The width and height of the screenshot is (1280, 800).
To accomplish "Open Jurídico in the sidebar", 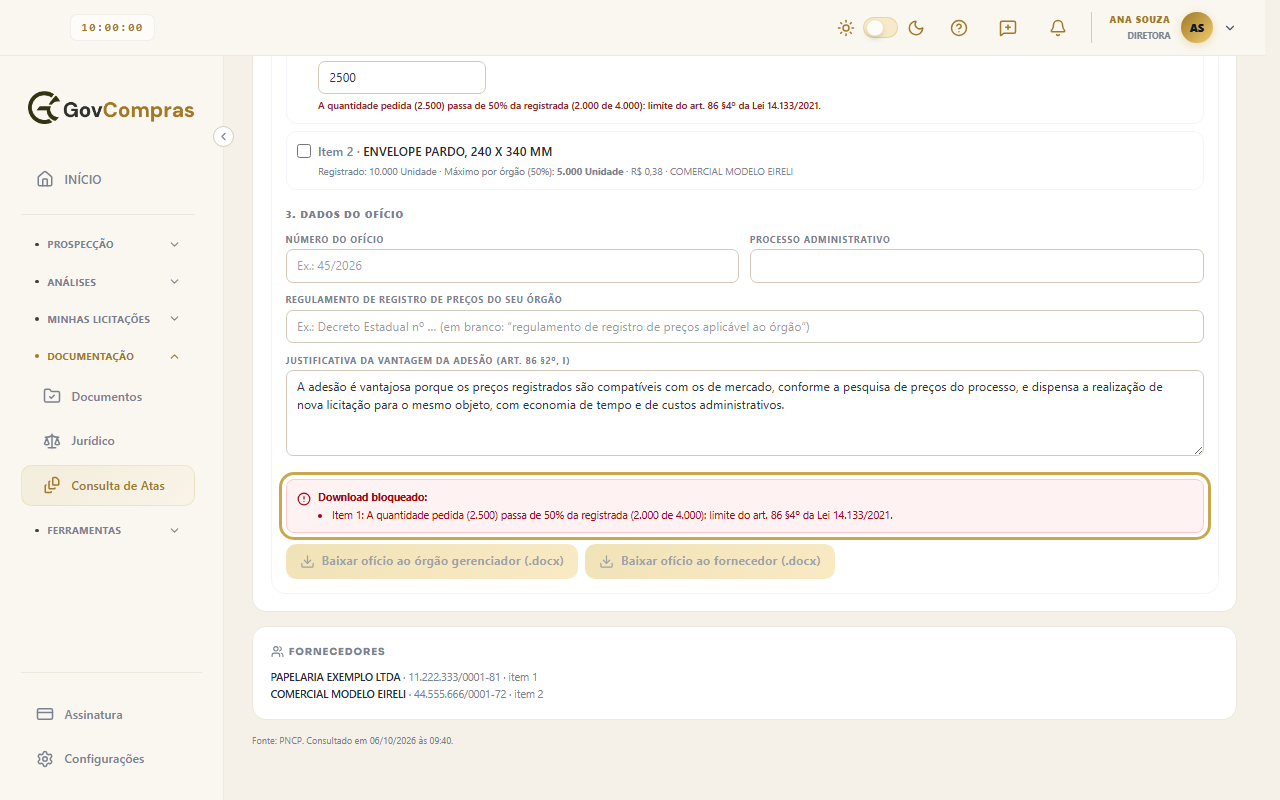I will 108,441.
